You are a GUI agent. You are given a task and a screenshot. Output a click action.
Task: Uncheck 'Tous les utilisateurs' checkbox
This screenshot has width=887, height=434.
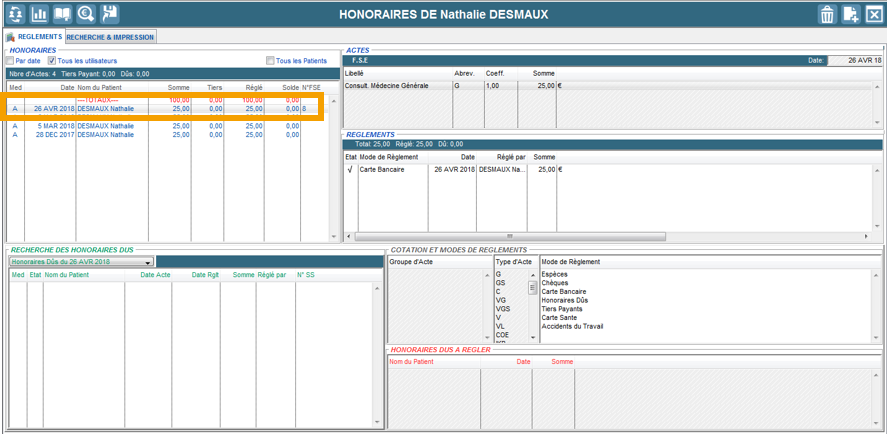click(52, 61)
